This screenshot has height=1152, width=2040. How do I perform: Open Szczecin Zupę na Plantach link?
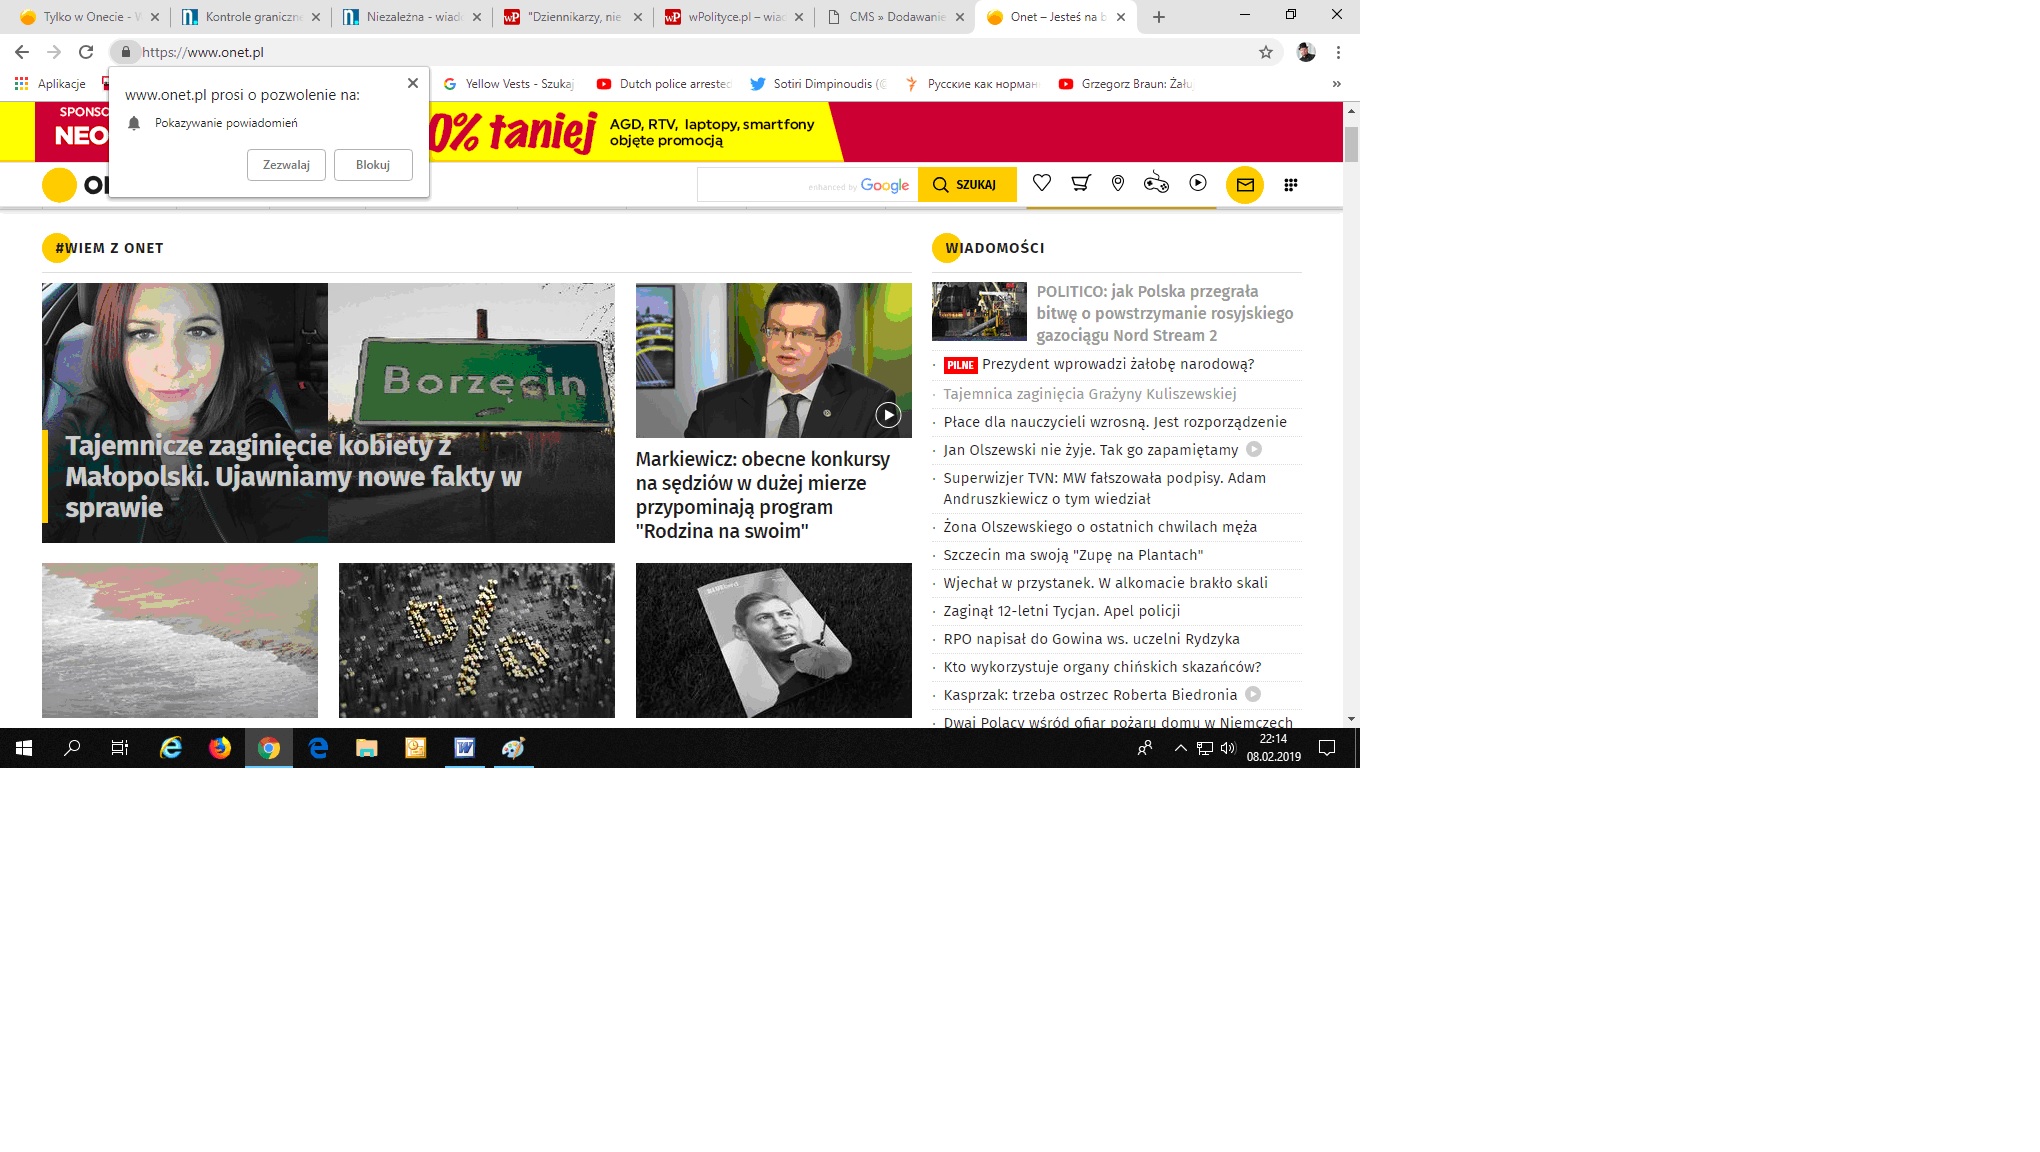point(1073,555)
